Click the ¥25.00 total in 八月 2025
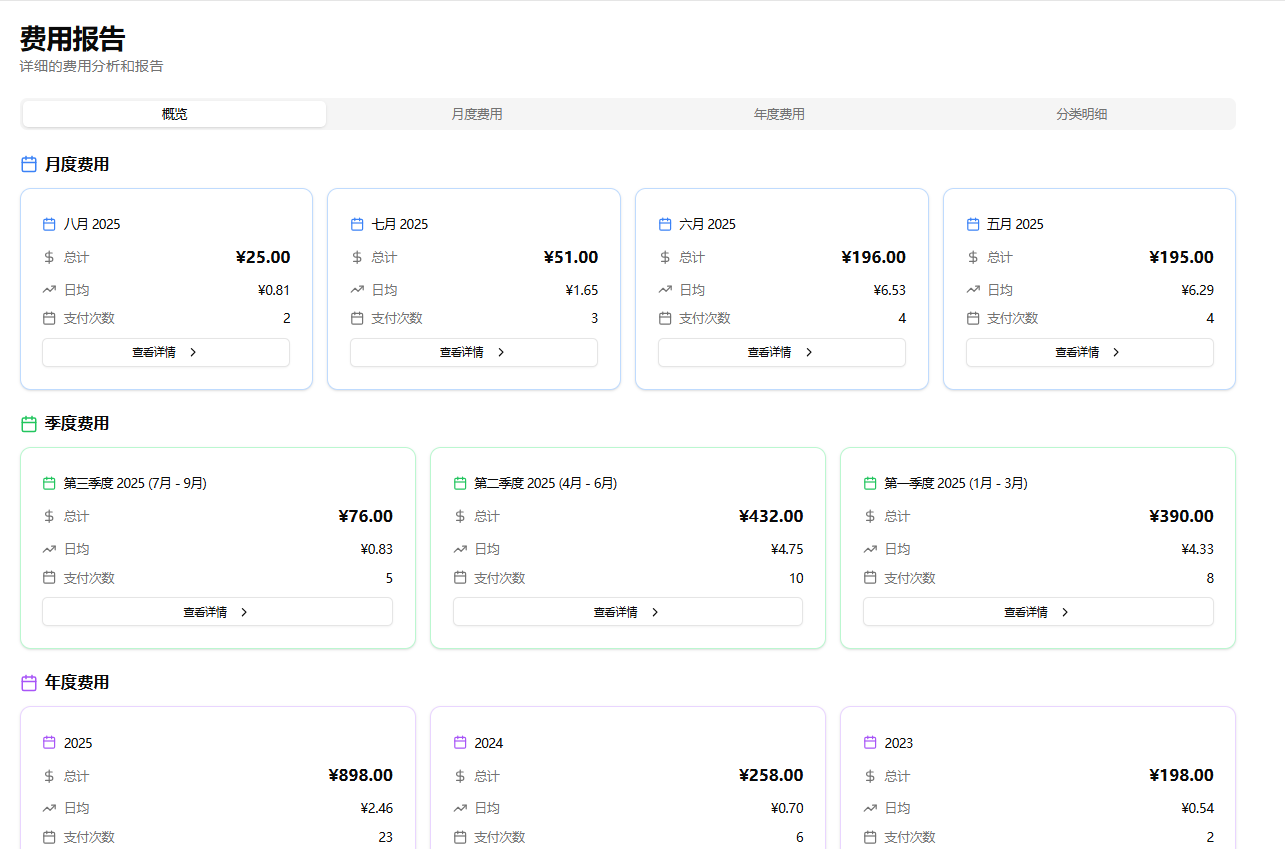Image resolution: width=1285 pixels, height=849 pixels. point(263,257)
